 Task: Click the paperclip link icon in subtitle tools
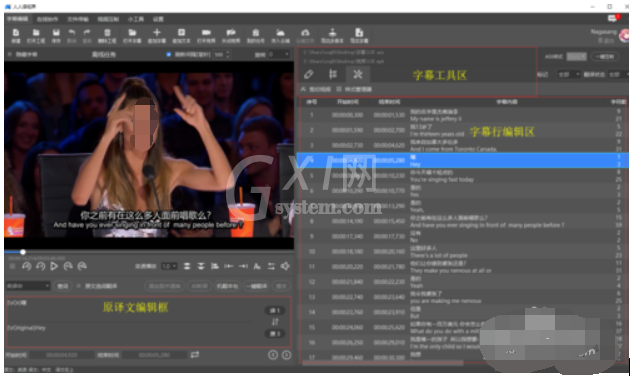(308, 74)
